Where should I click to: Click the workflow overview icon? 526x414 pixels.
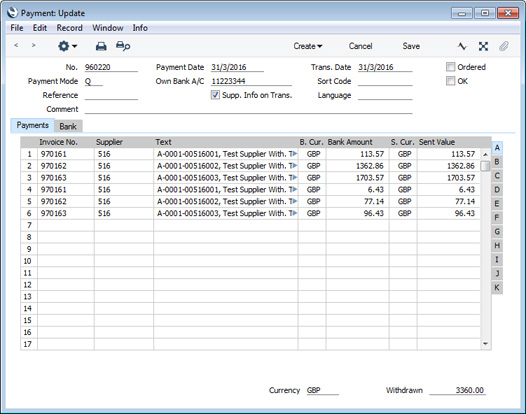click(483, 46)
